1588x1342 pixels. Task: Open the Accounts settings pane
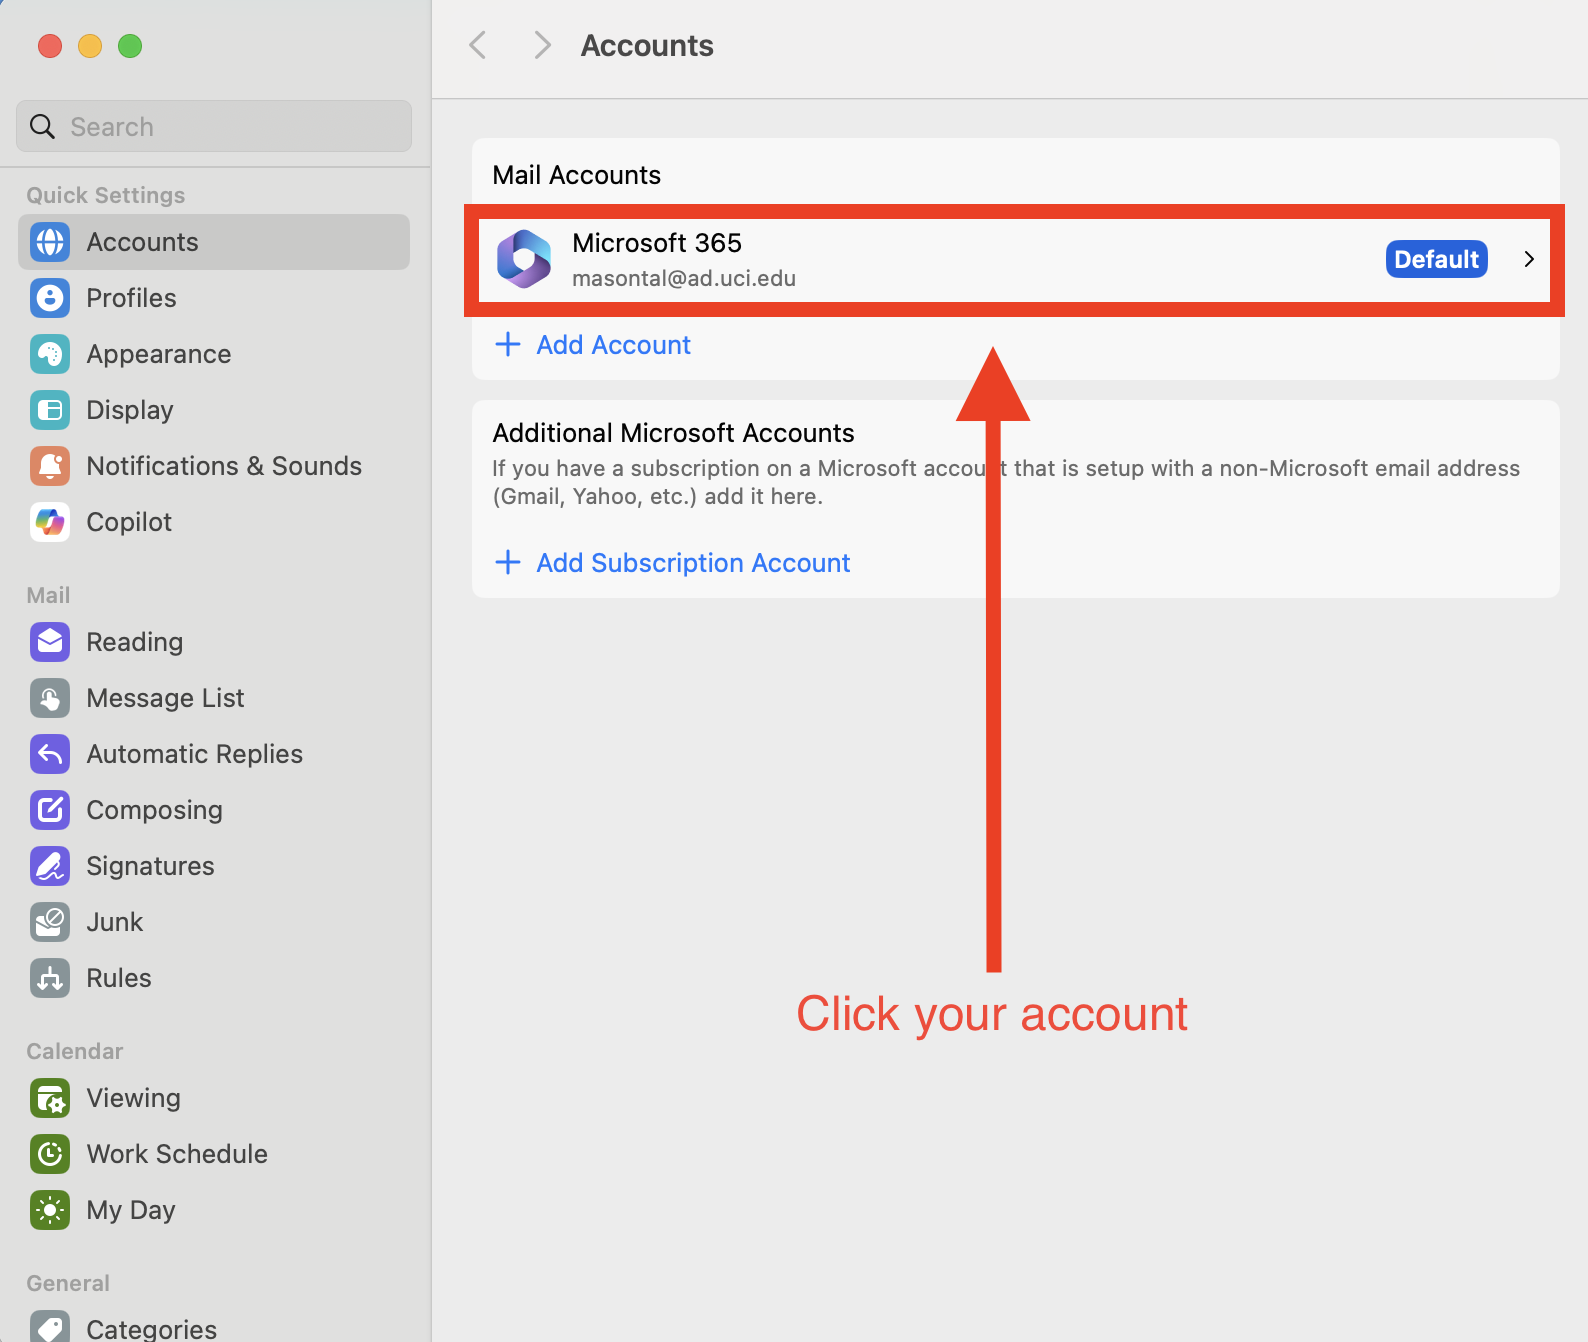coord(214,242)
